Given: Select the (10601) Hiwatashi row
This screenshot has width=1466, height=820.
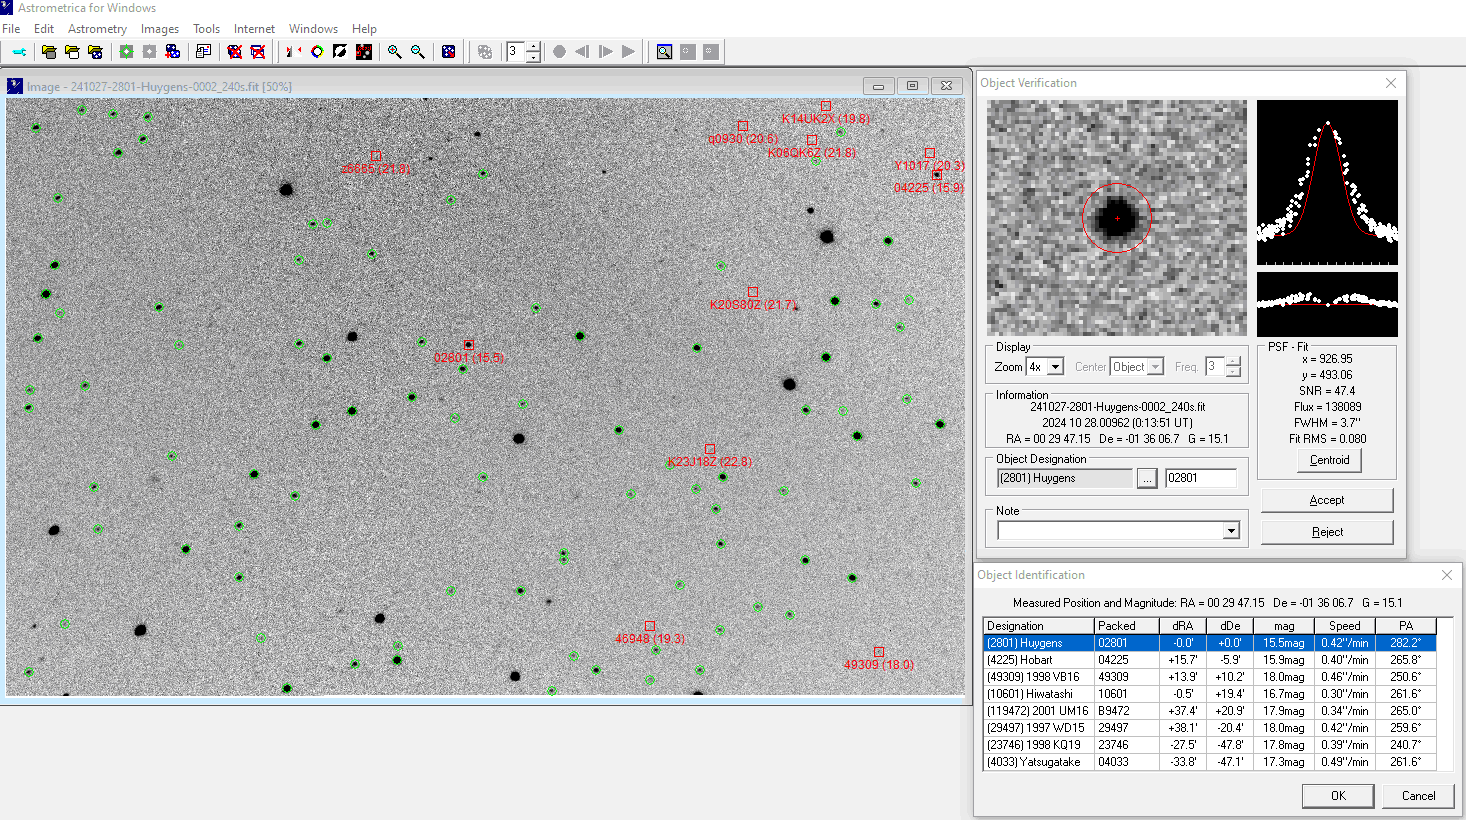Looking at the screenshot, I should pyautogui.click(x=1210, y=694).
